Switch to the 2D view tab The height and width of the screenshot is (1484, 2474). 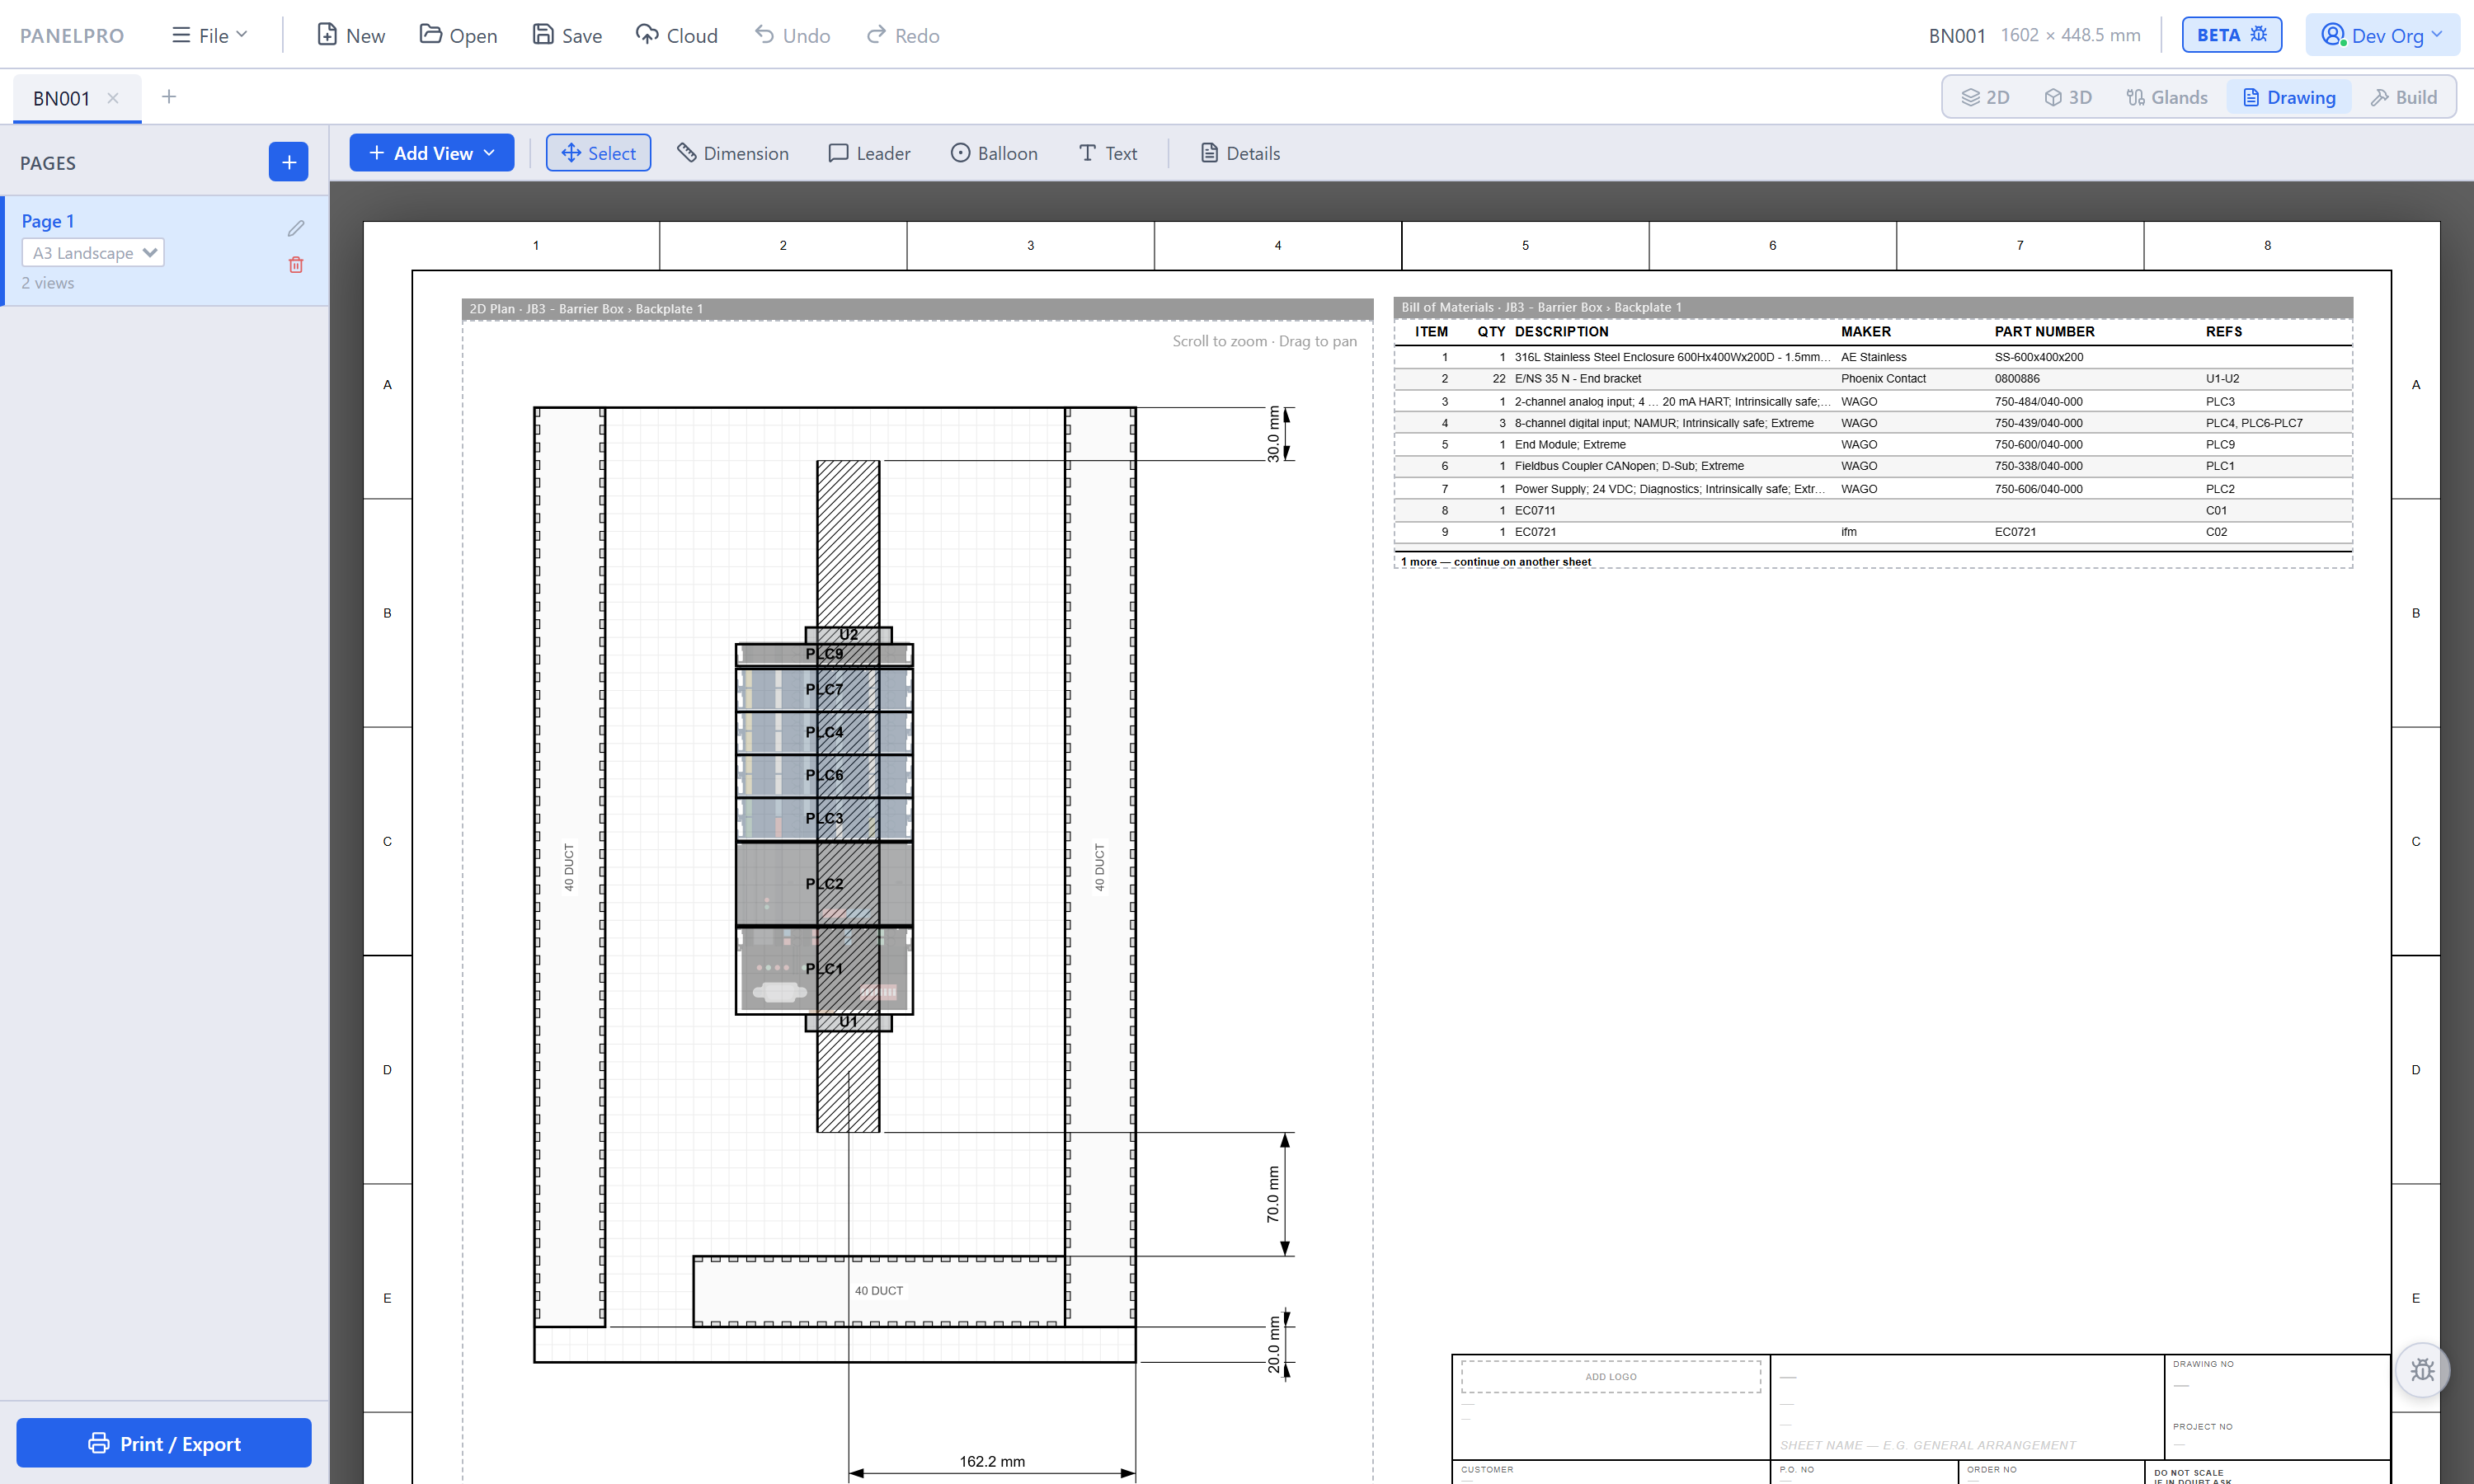point(1985,97)
